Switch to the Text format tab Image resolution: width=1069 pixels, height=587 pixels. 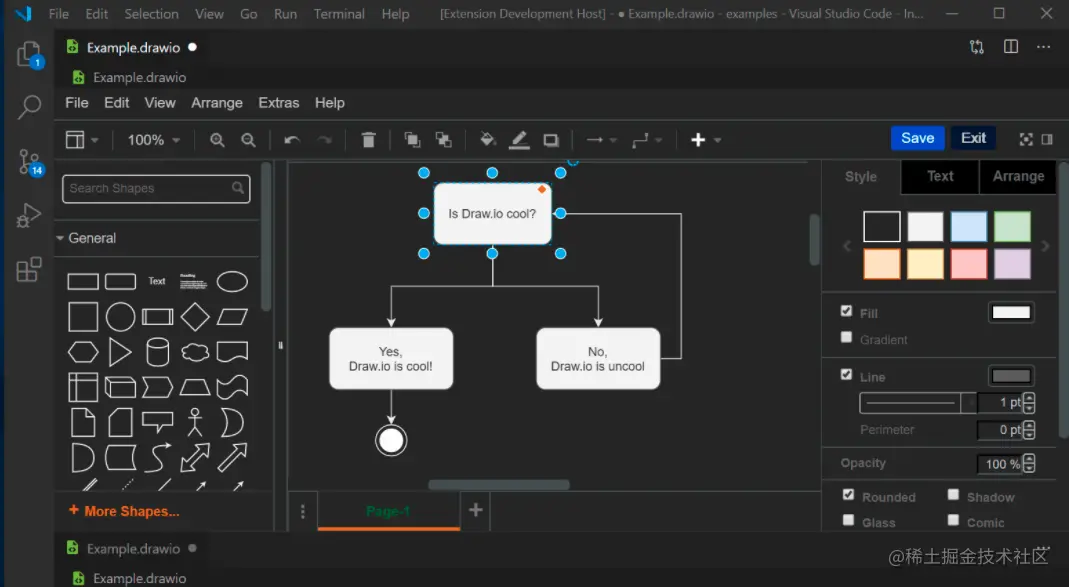[x=940, y=176]
